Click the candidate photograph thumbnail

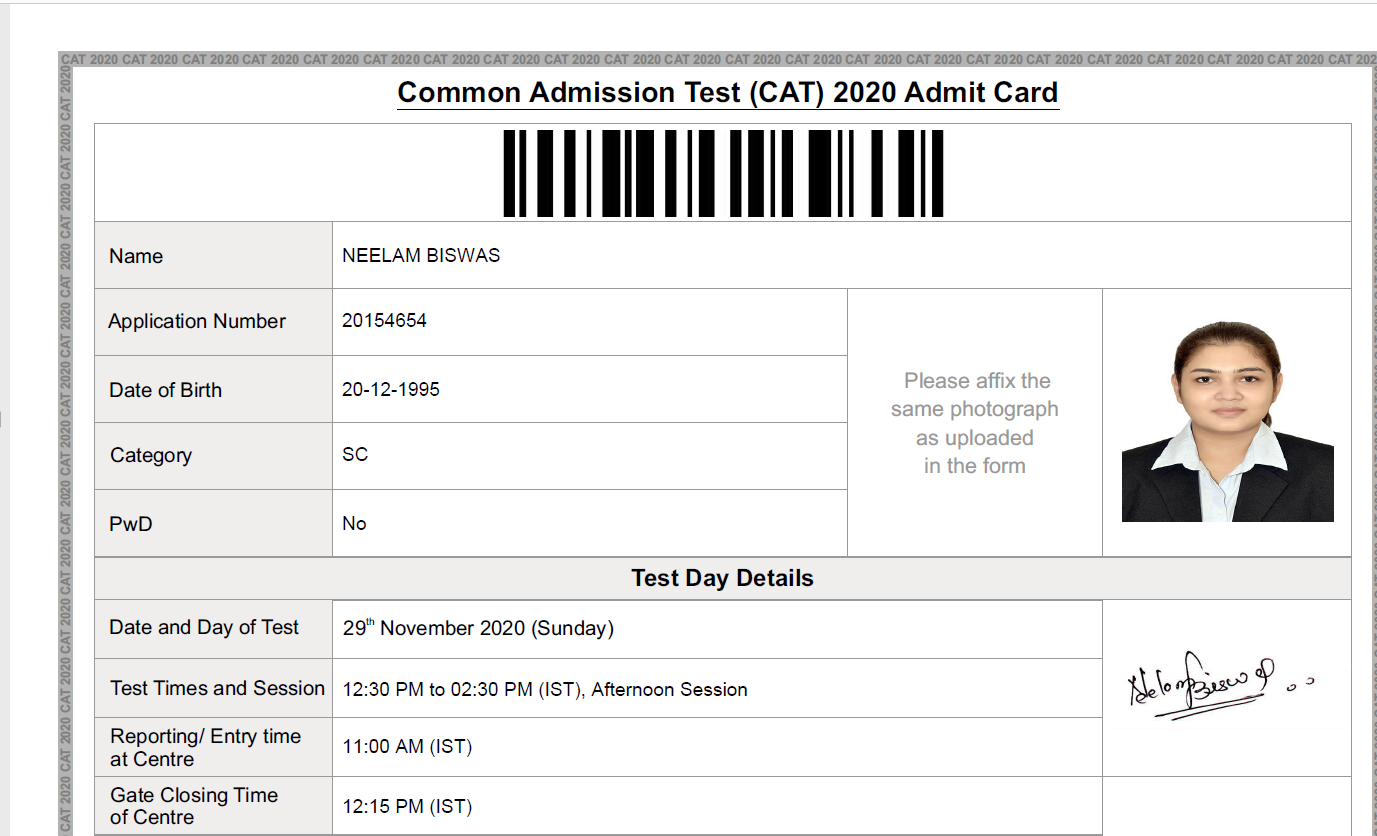pyautogui.click(x=1228, y=422)
